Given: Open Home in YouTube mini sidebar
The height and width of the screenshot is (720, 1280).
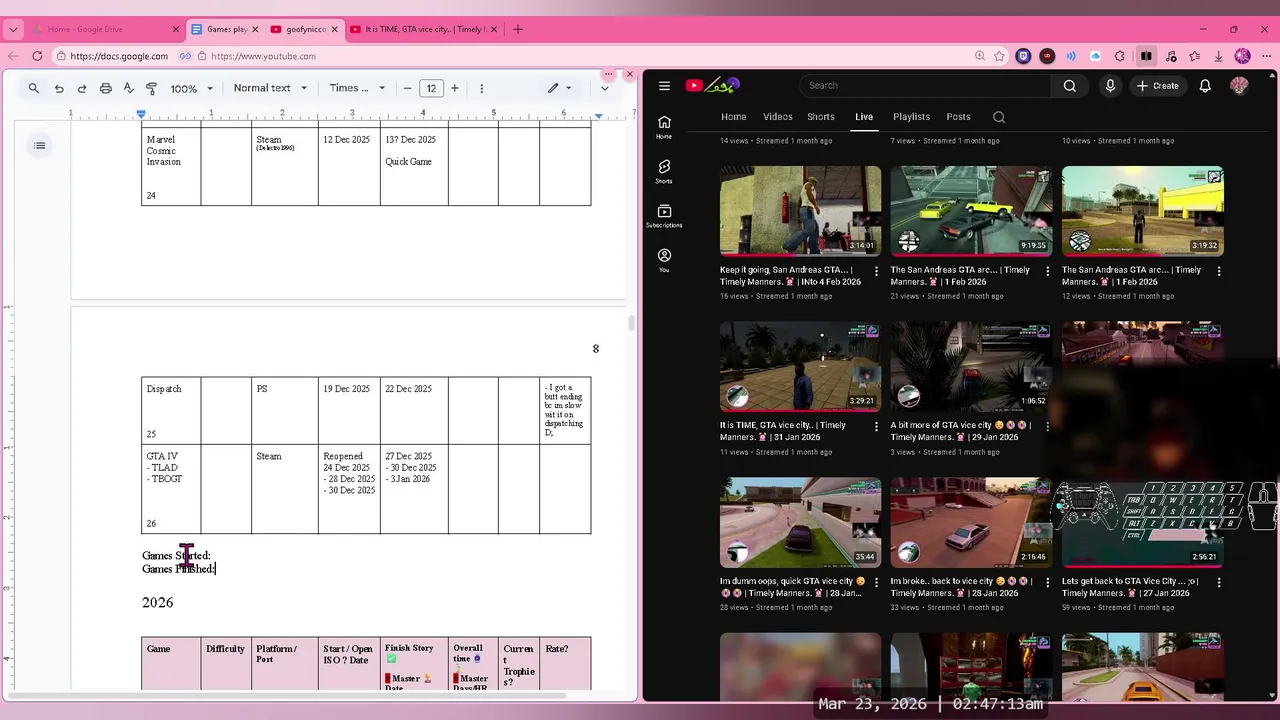Looking at the screenshot, I should pos(664,127).
